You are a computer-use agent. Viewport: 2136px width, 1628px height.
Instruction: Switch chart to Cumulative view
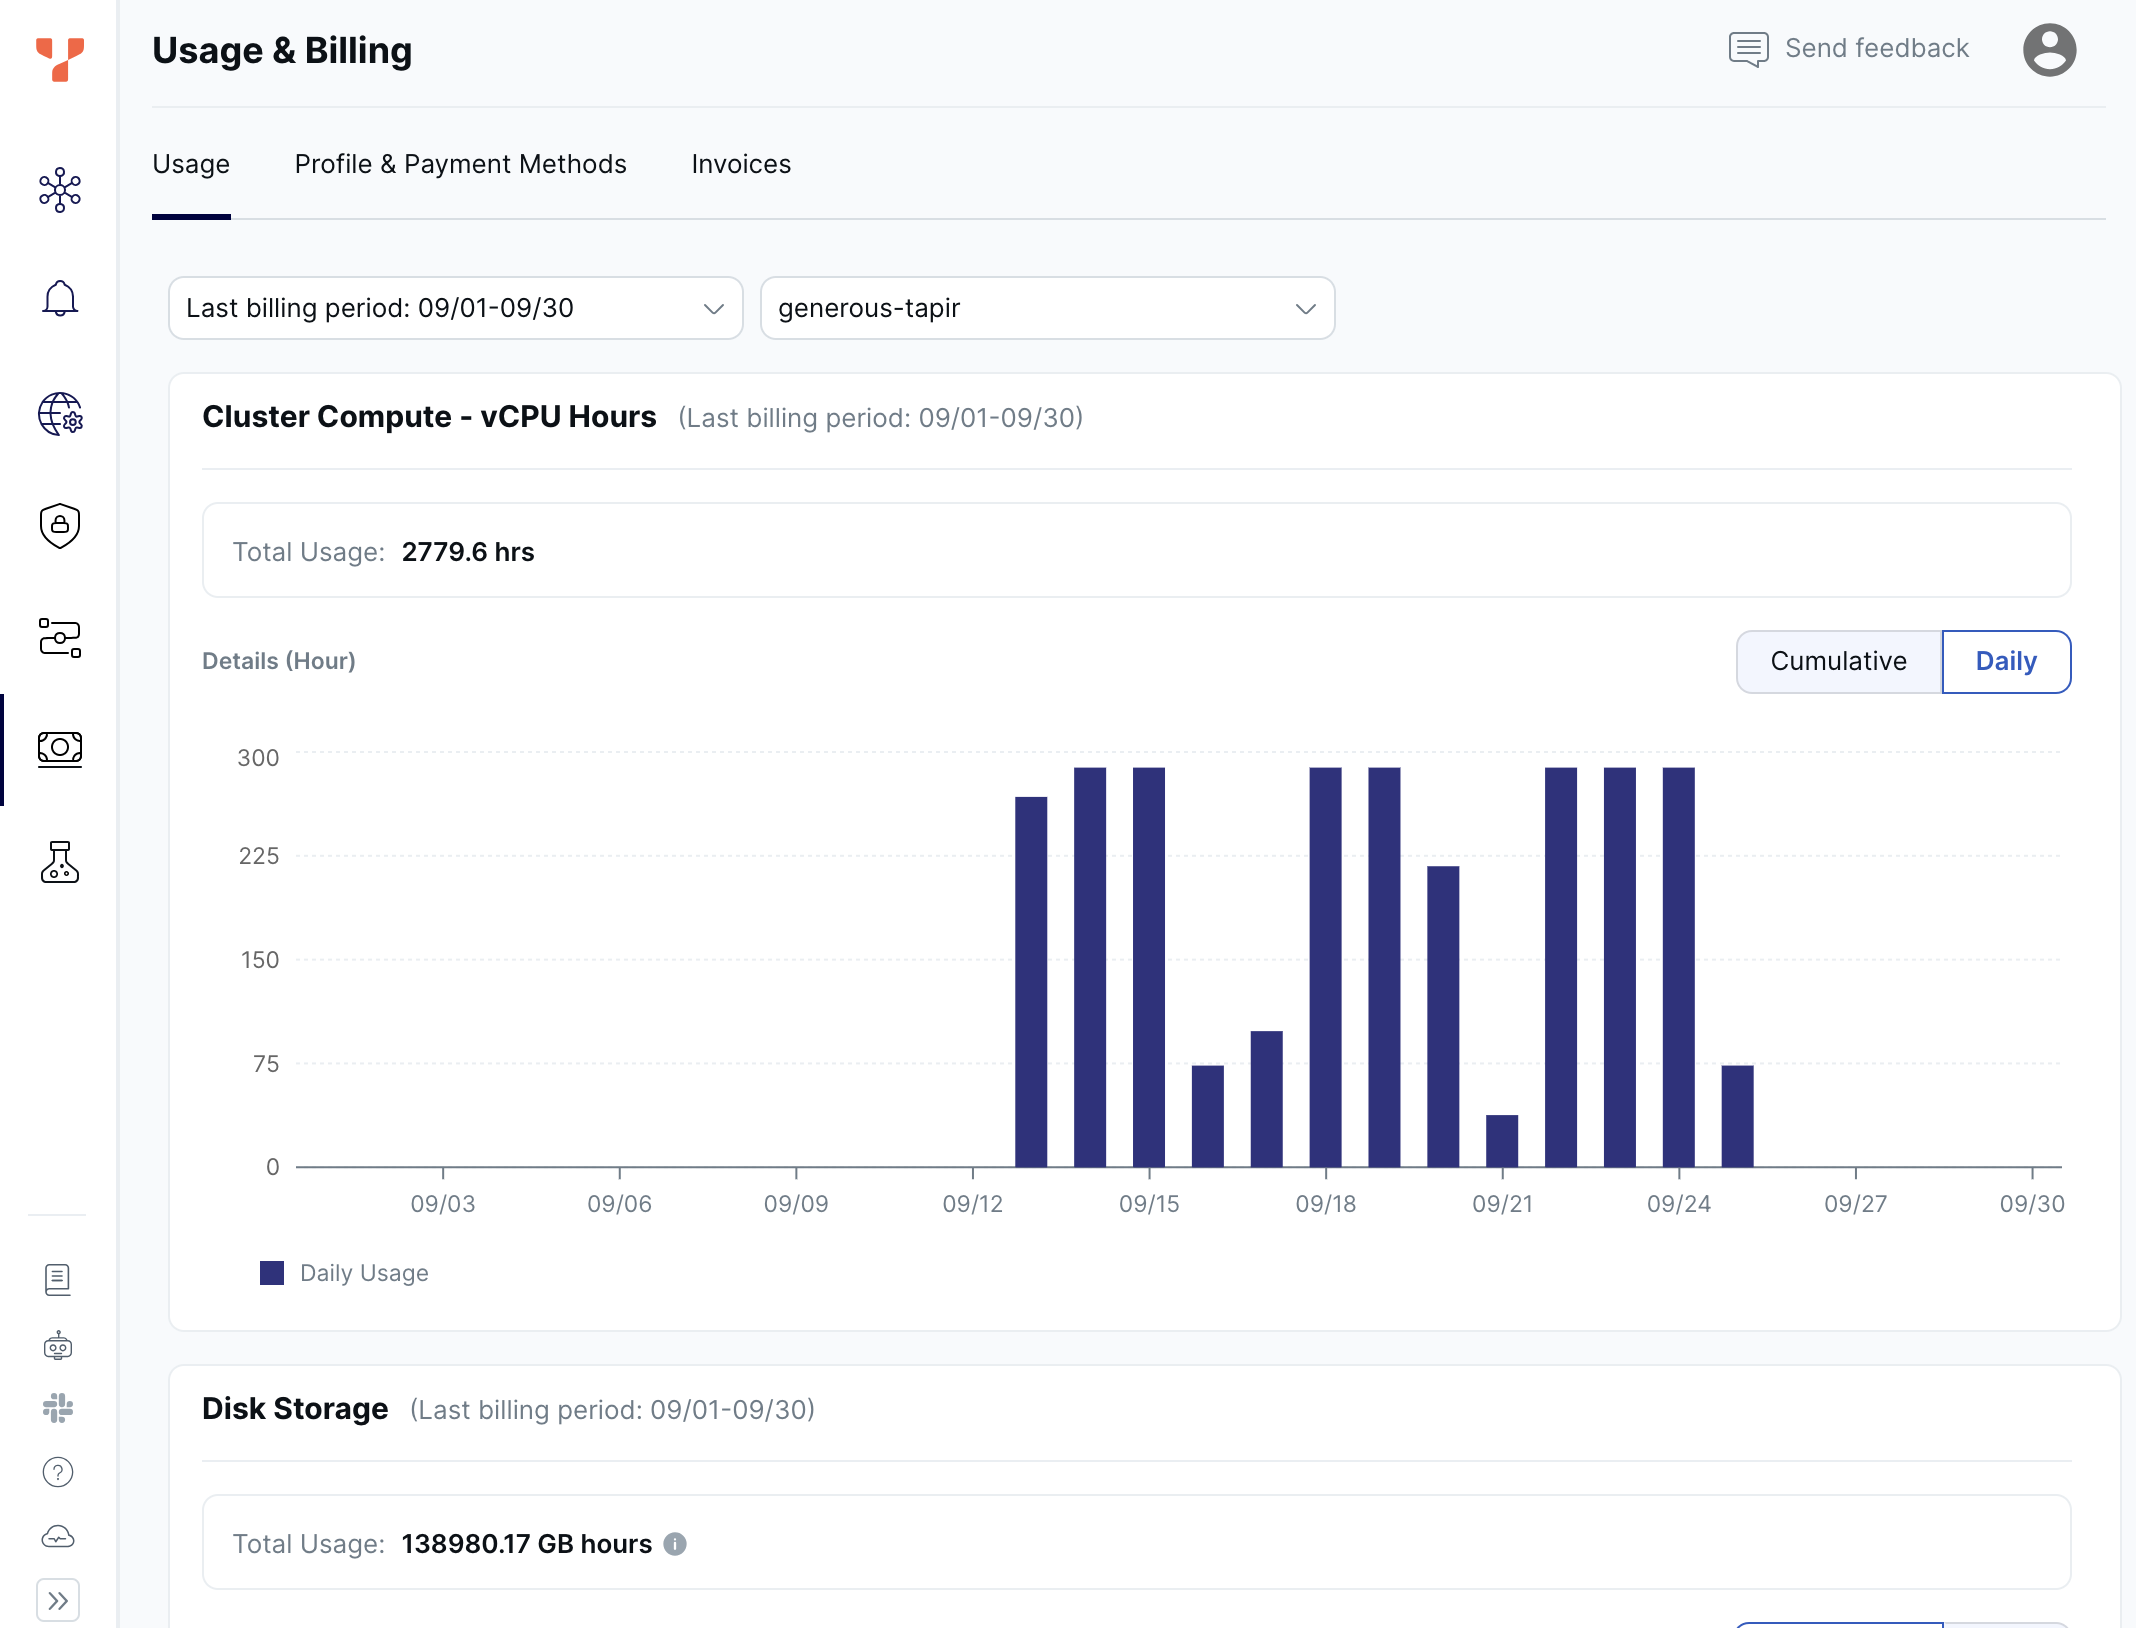click(x=1838, y=661)
